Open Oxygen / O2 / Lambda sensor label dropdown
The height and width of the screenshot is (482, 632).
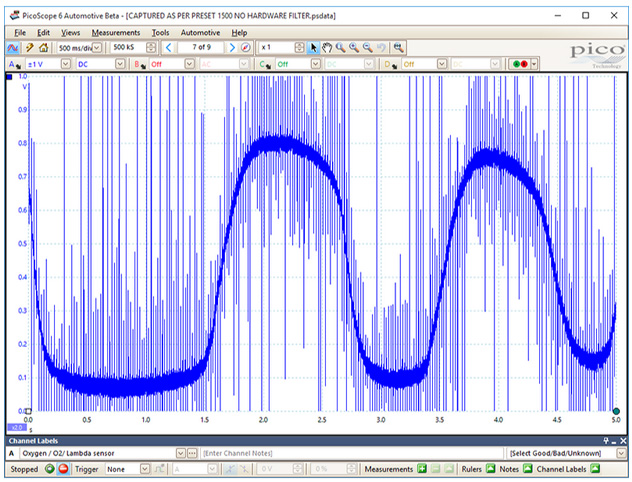pyautogui.click(x=181, y=453)
